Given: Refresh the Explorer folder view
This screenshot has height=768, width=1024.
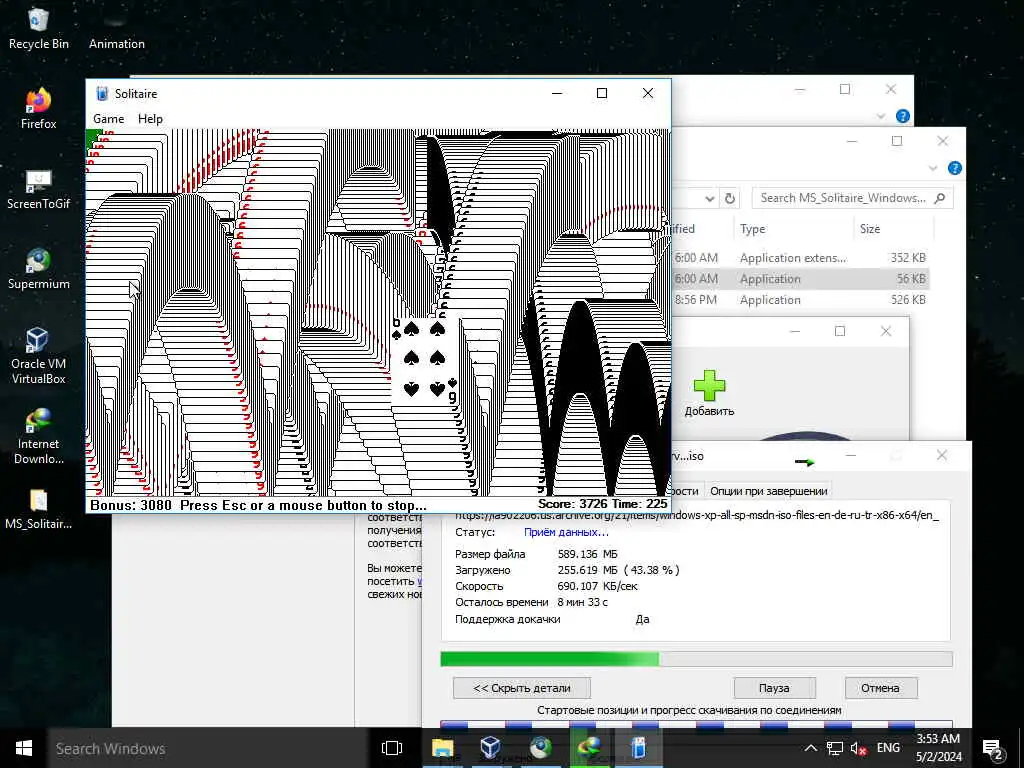Looking at the screenshot, I should 730,198.
